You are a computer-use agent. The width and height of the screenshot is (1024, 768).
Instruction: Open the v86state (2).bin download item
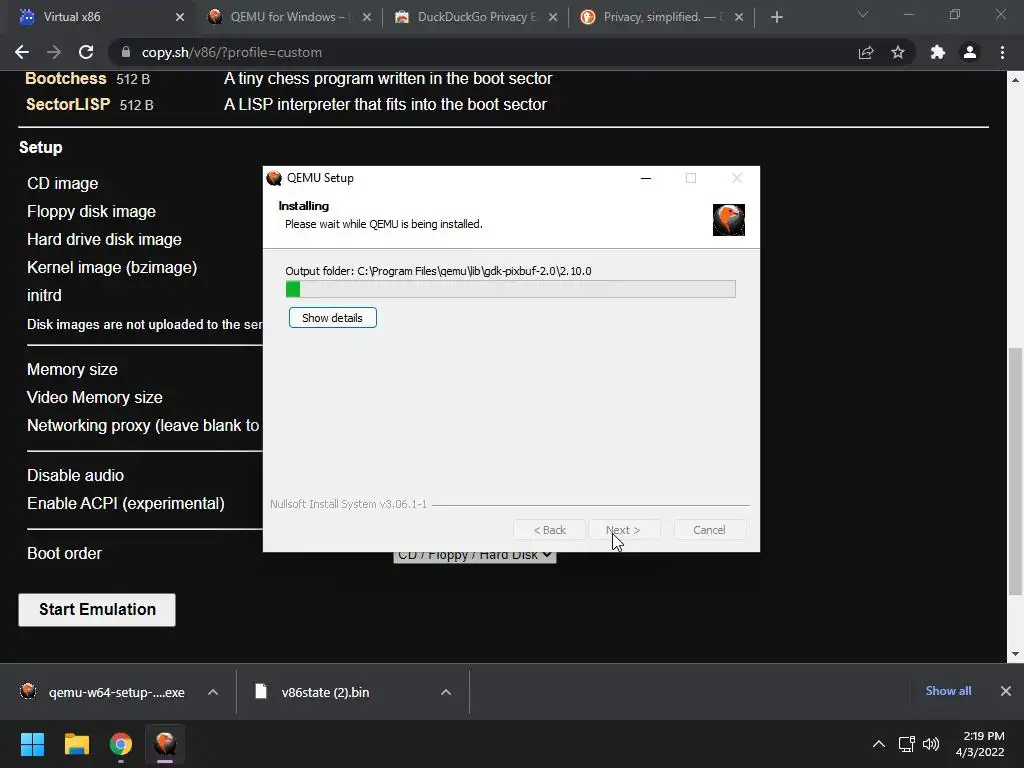tap(313, 692)
